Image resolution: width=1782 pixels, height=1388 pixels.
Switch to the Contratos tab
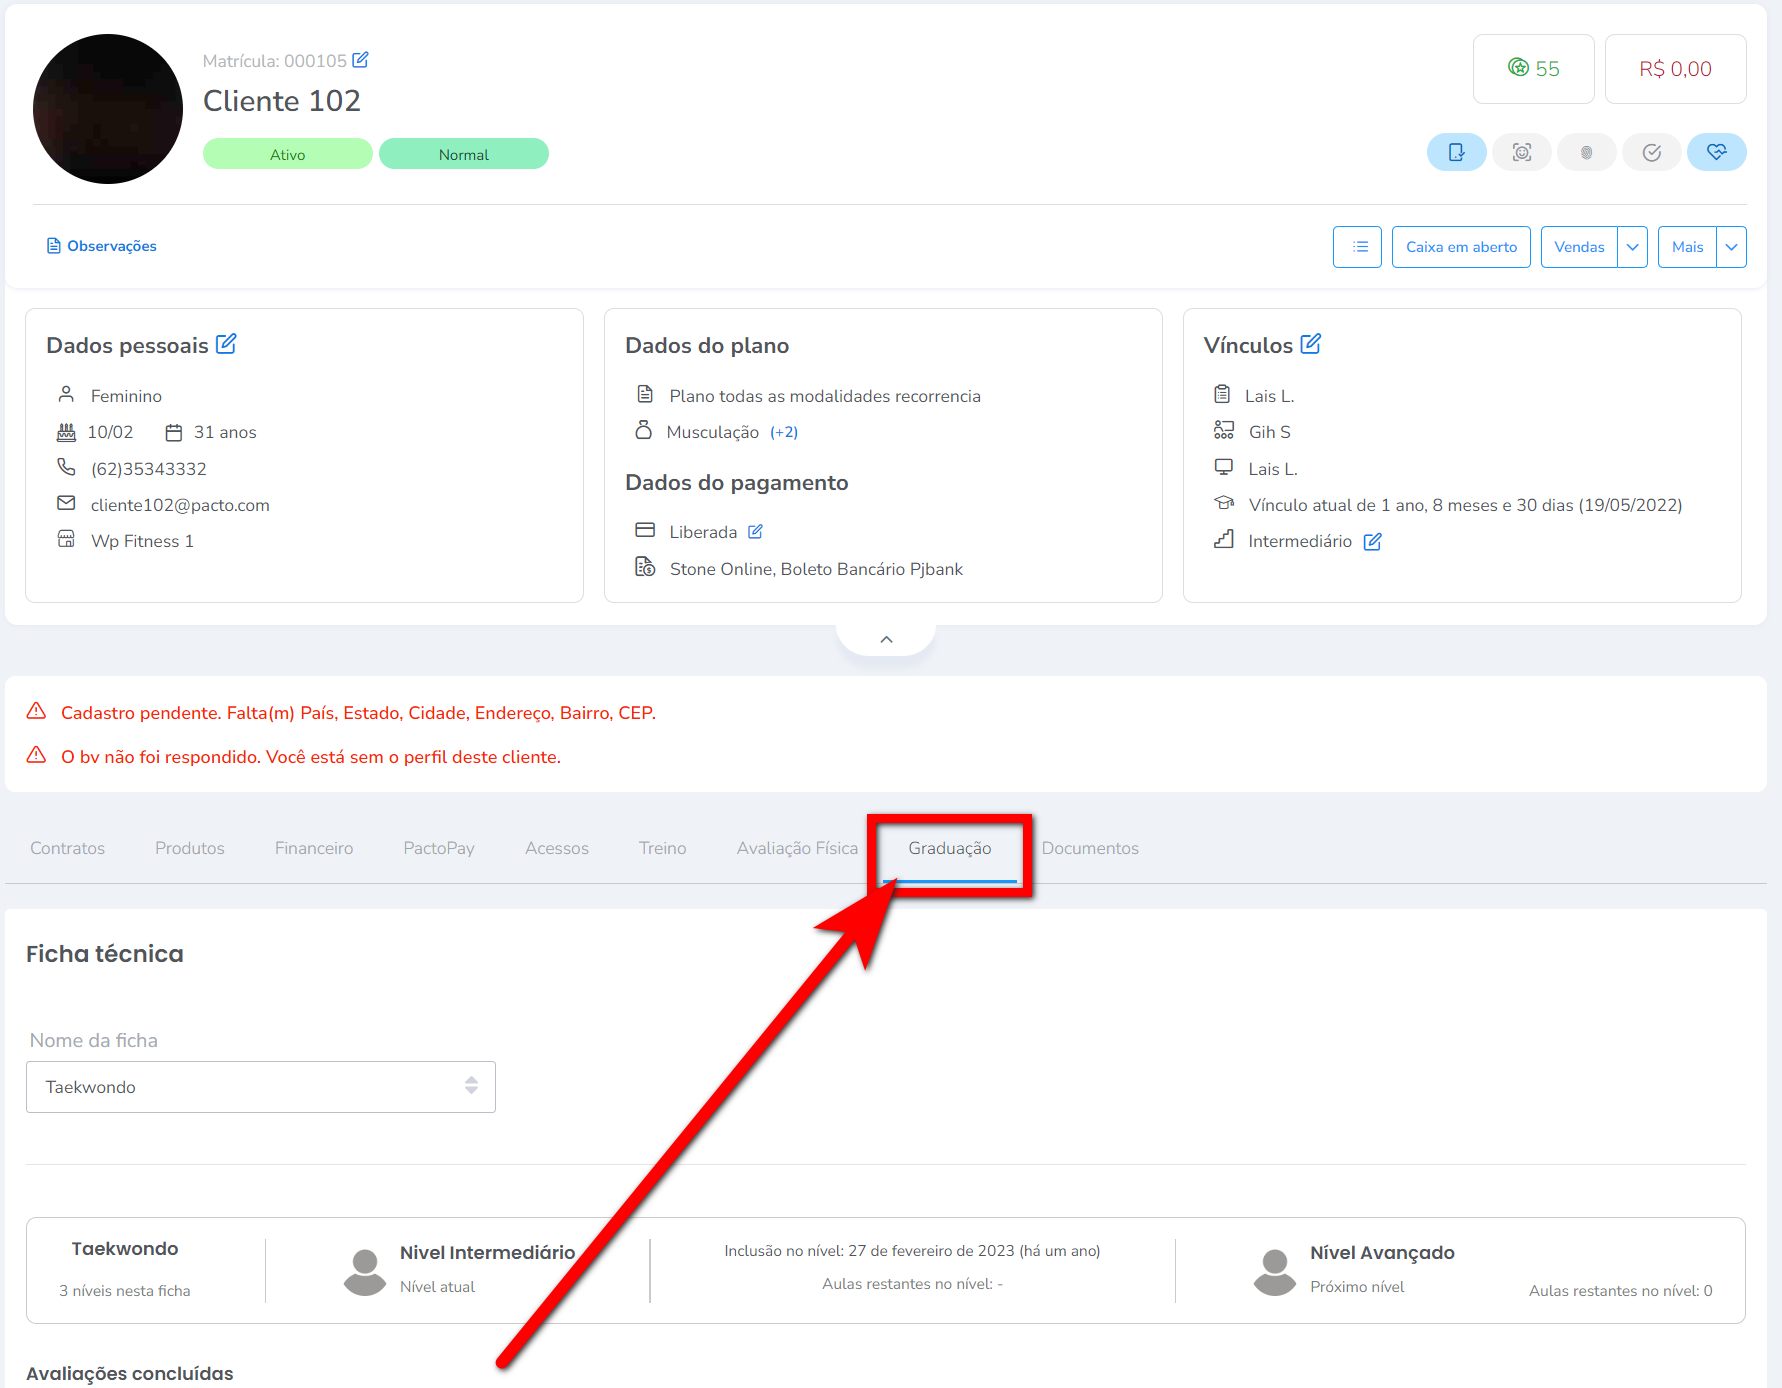[67, 848]
